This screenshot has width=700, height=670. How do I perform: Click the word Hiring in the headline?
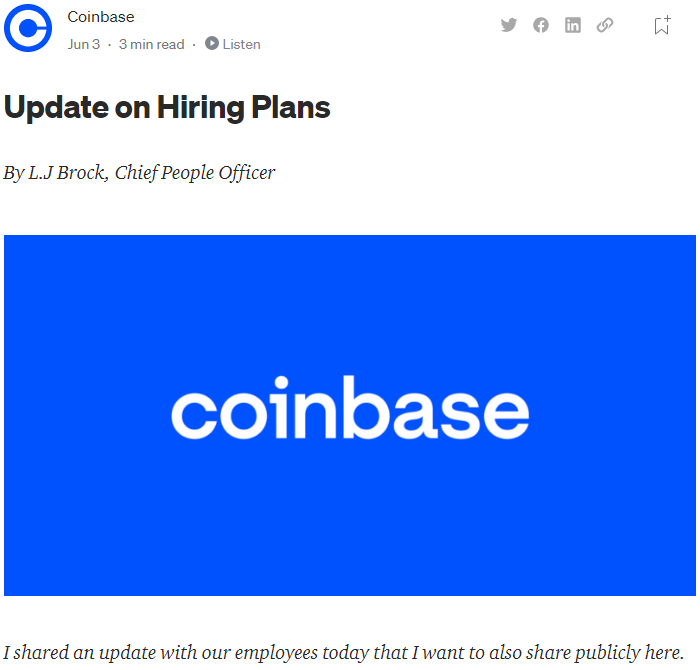pos(200,108)
